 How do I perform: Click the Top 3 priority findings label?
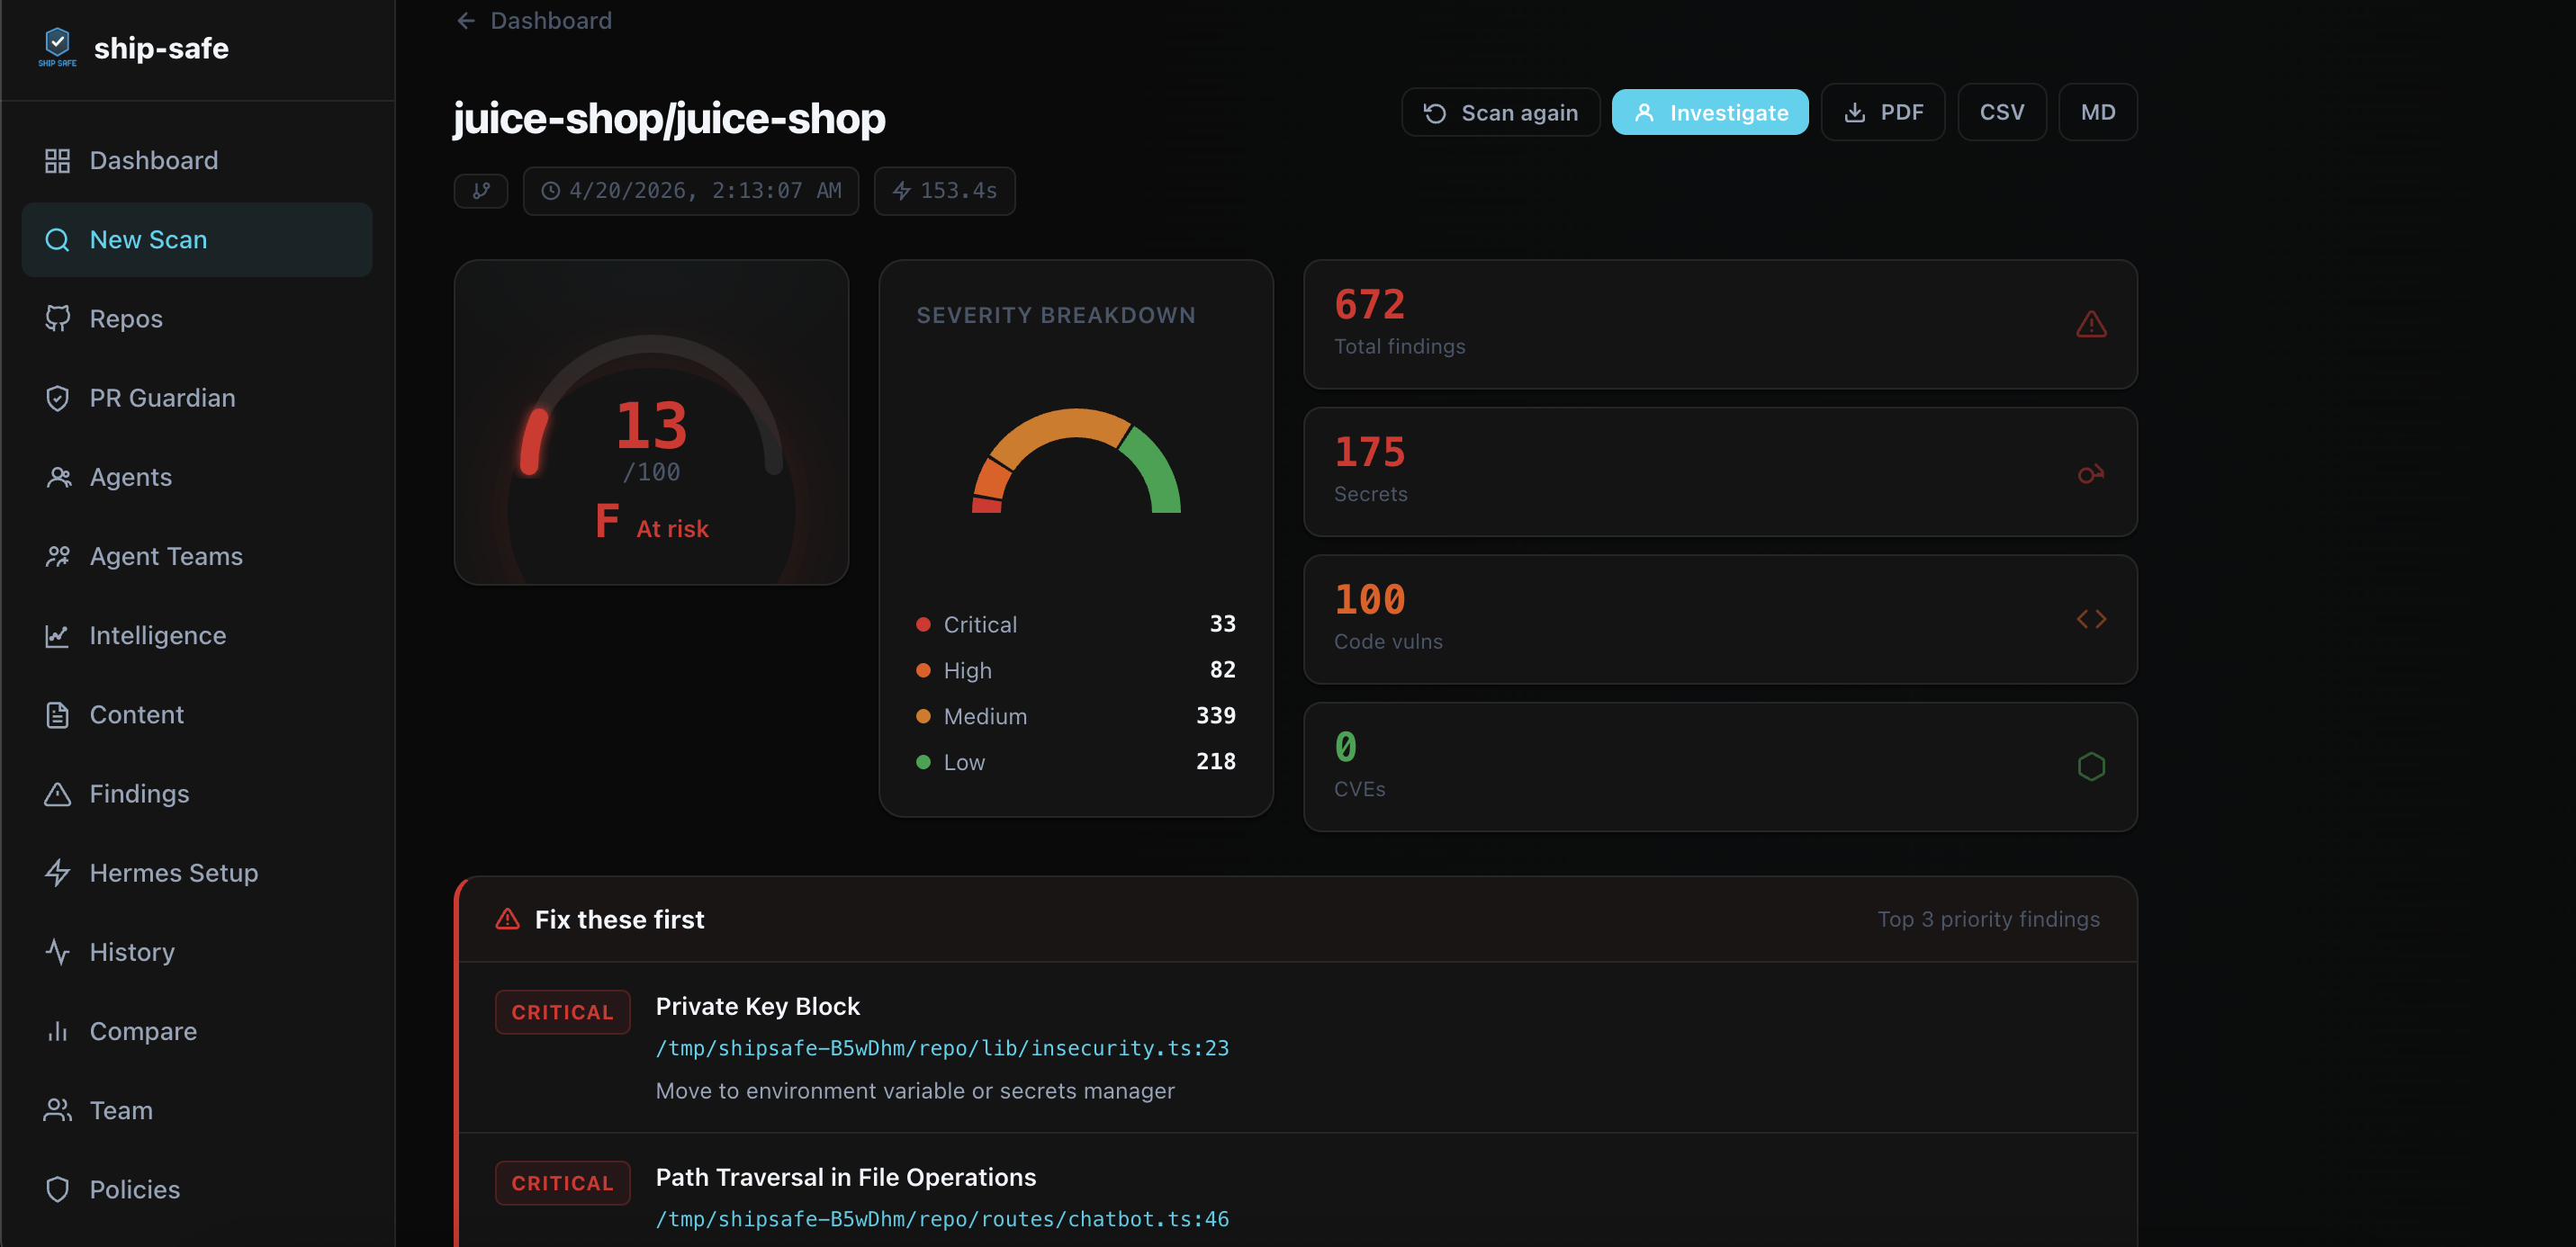1988,919
